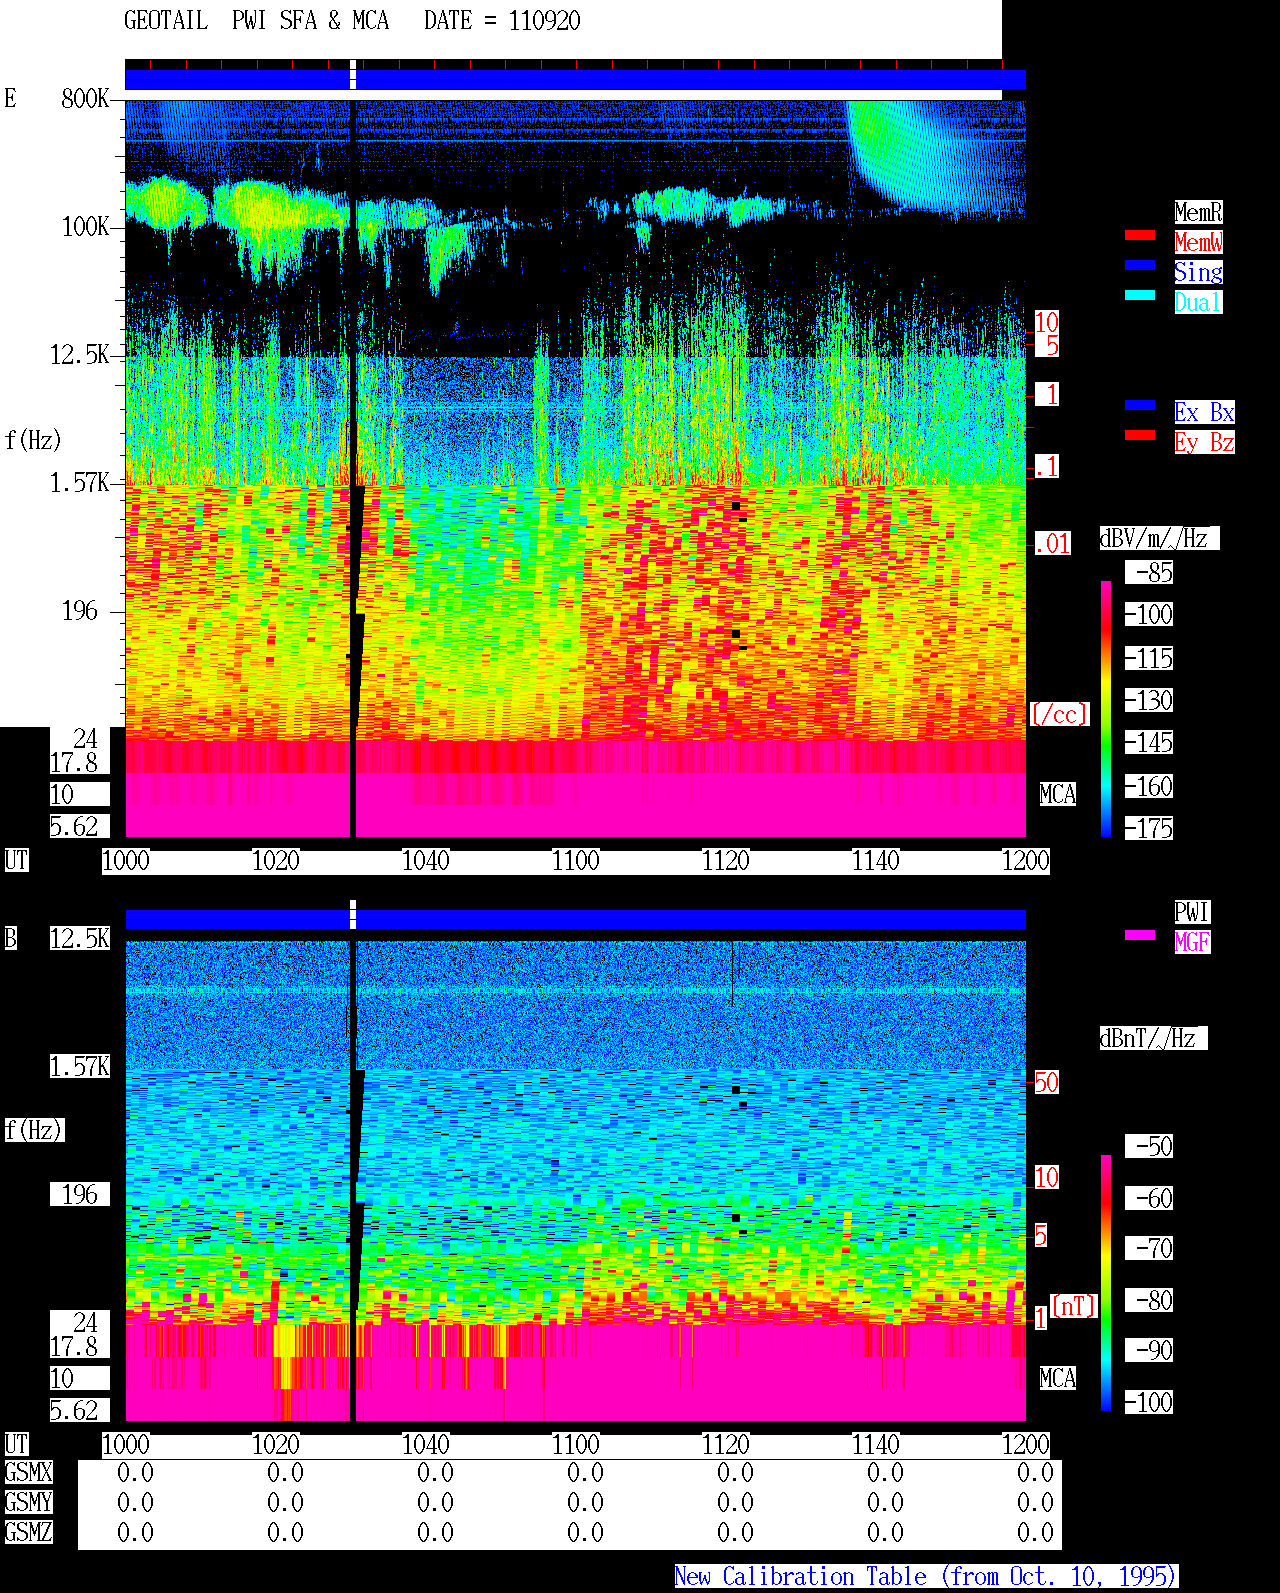Click the B panel's 196 axis label

pyautogui.click(x=80, y=1194)
